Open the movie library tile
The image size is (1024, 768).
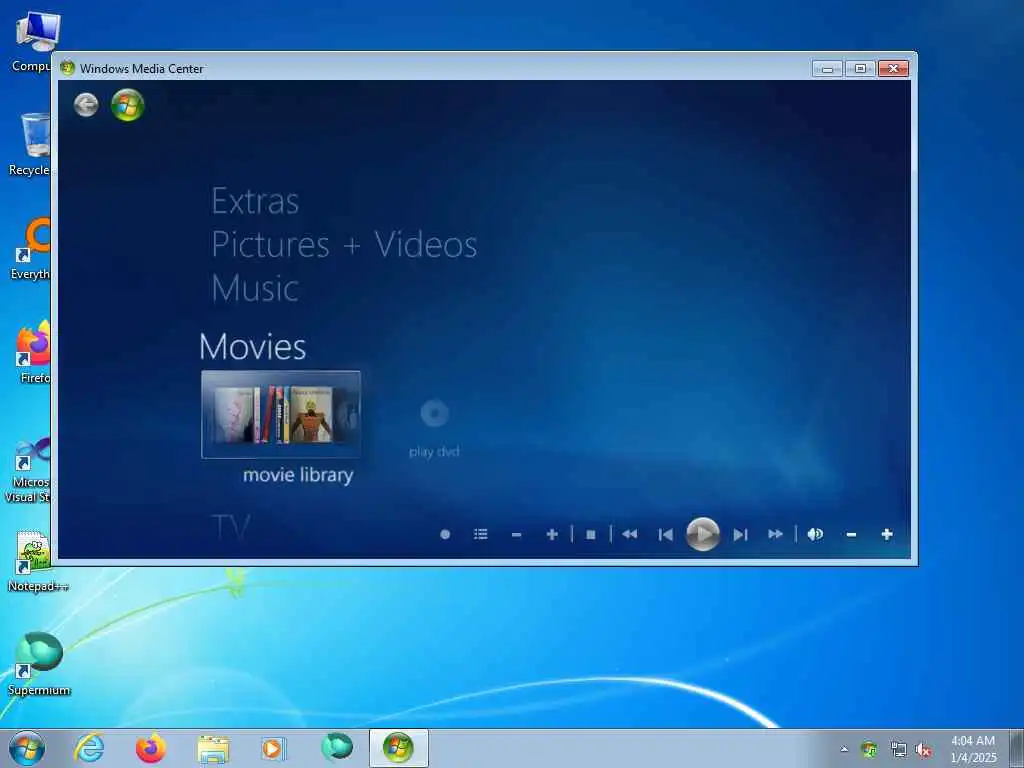pos(281,415)
